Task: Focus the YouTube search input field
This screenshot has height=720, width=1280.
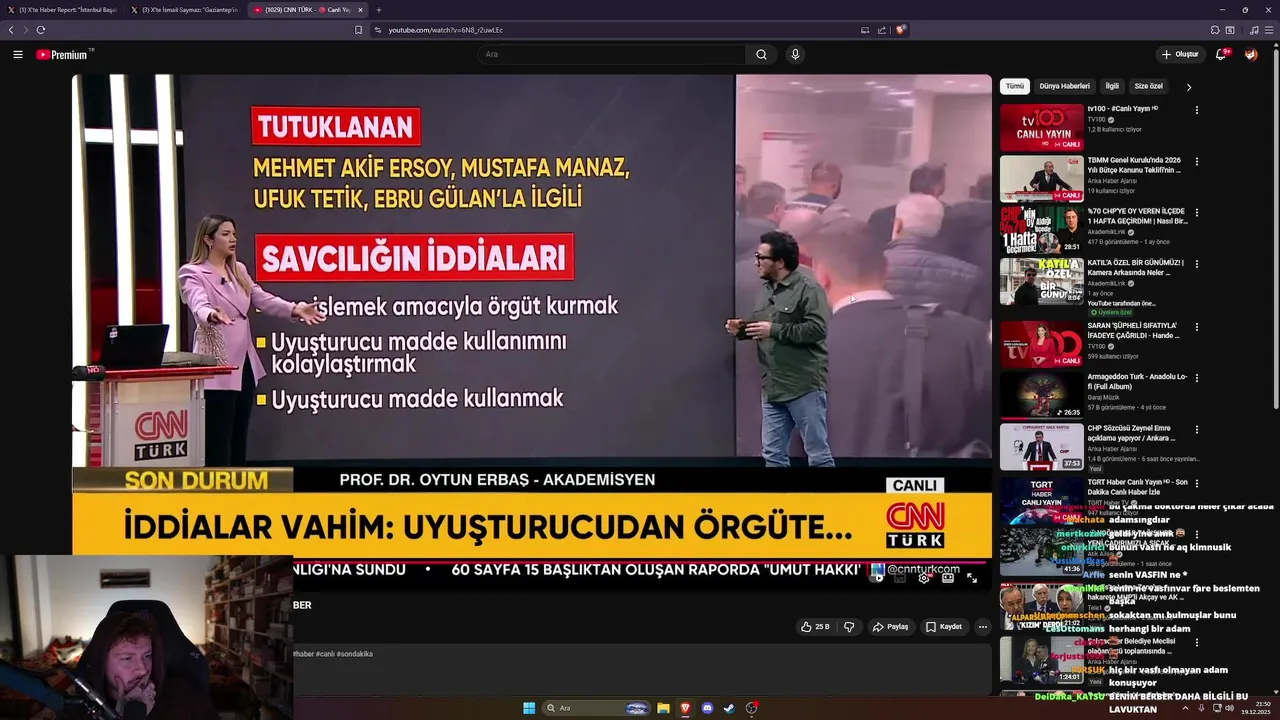Action: (611, 54)
